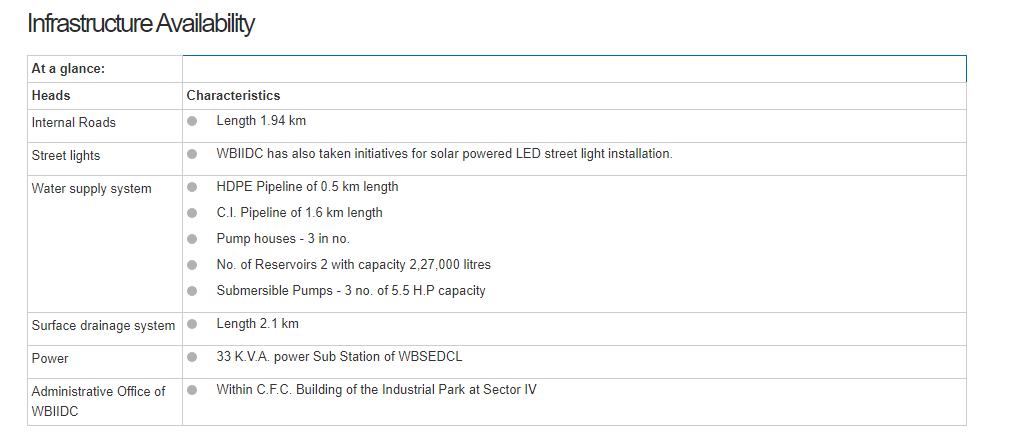Image resolution: width=1021 pixels, height=435 pixels.
Task: Click the Infrastructure Availability heading
Action: (x=141, y=24)
